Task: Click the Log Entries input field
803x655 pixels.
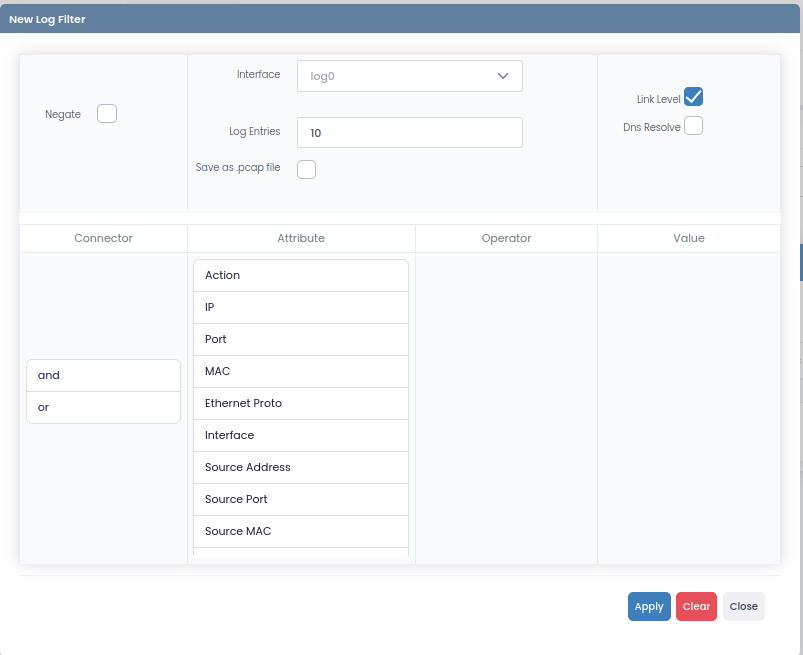Action: [x=409, y=133]
